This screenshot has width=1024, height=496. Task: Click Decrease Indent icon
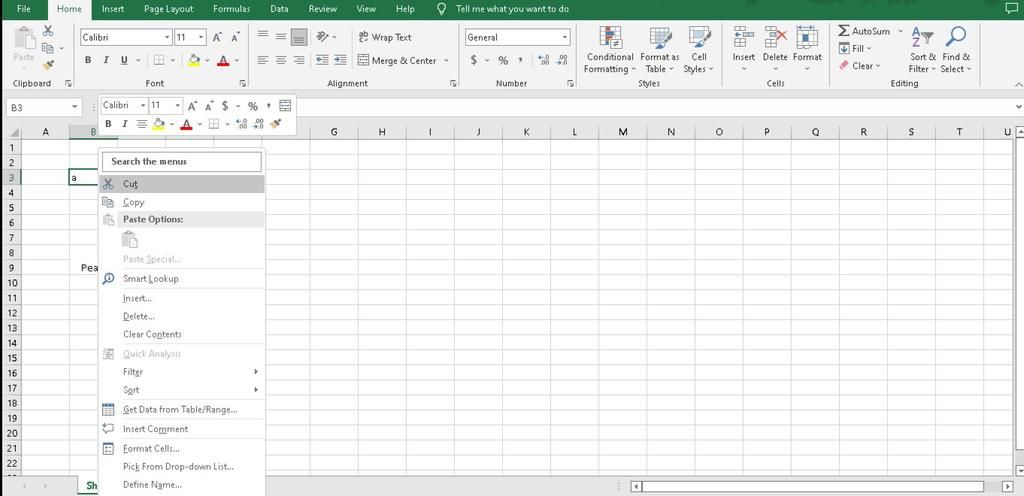pyautogui.click(x=322, y=60)
